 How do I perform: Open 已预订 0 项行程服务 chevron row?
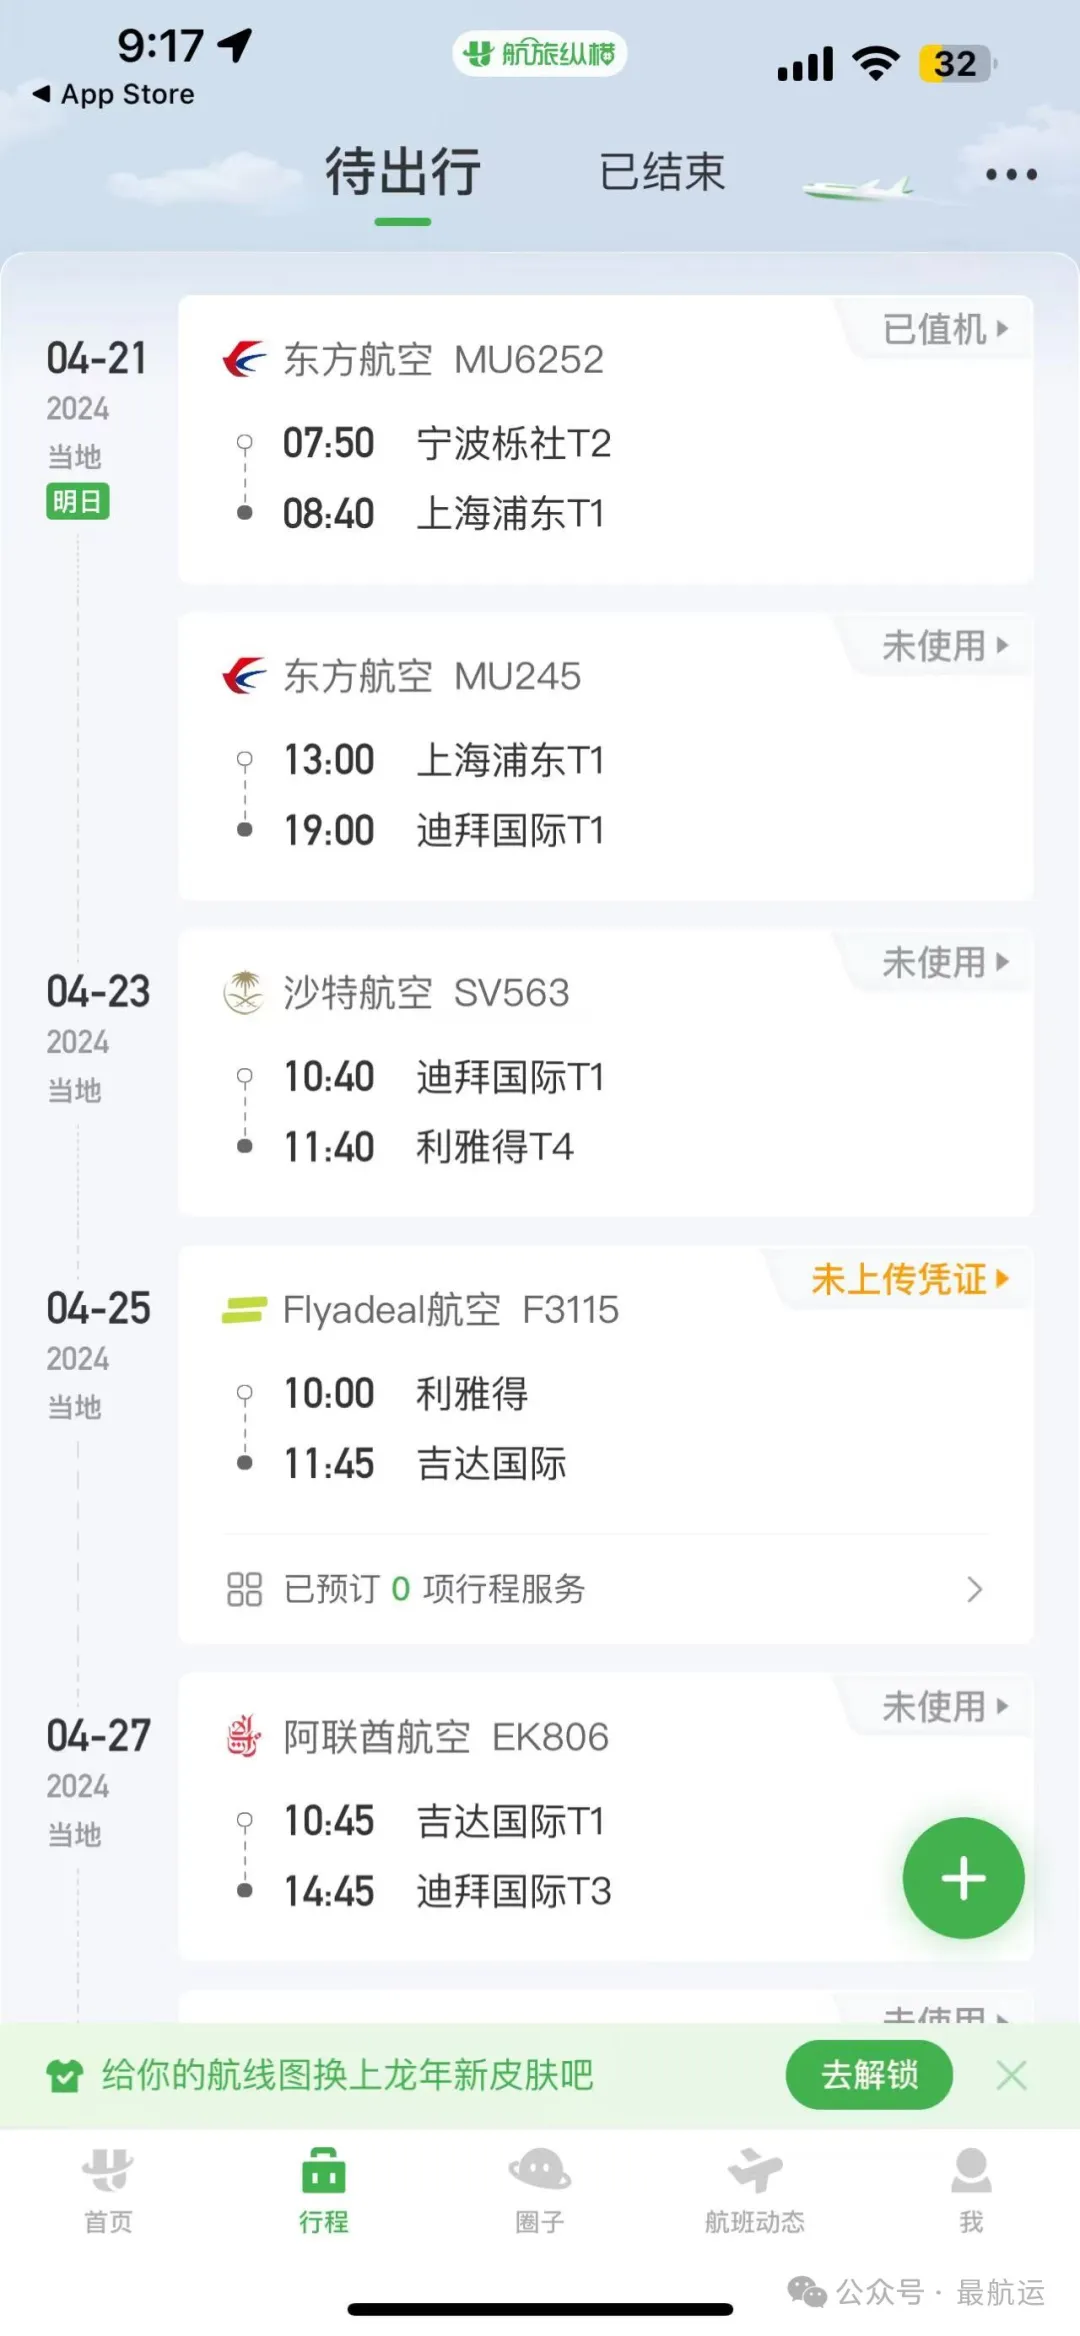point(606,1589)
